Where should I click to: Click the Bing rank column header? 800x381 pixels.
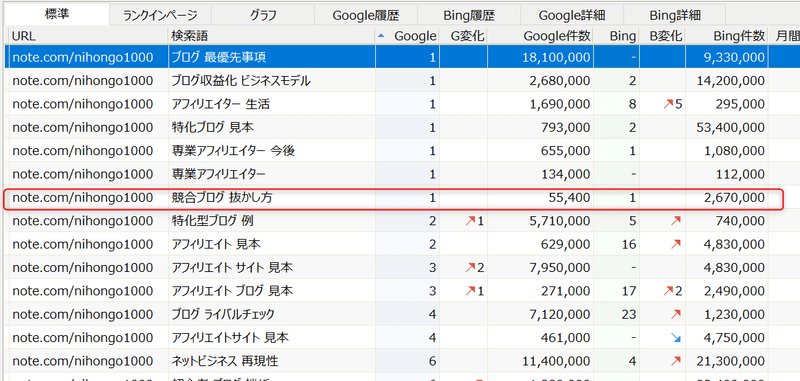[x=617, y=36]
